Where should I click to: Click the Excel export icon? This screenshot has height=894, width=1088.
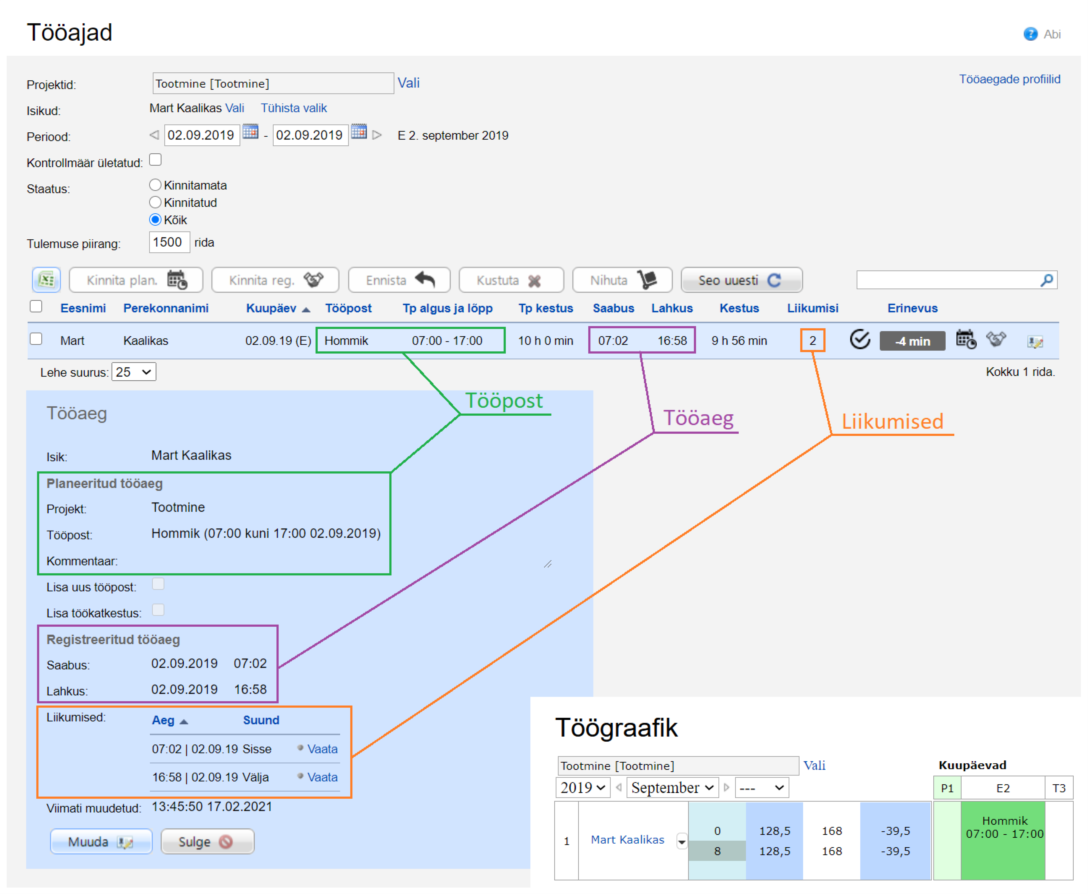pyautogui.click(x=44, y=281)
